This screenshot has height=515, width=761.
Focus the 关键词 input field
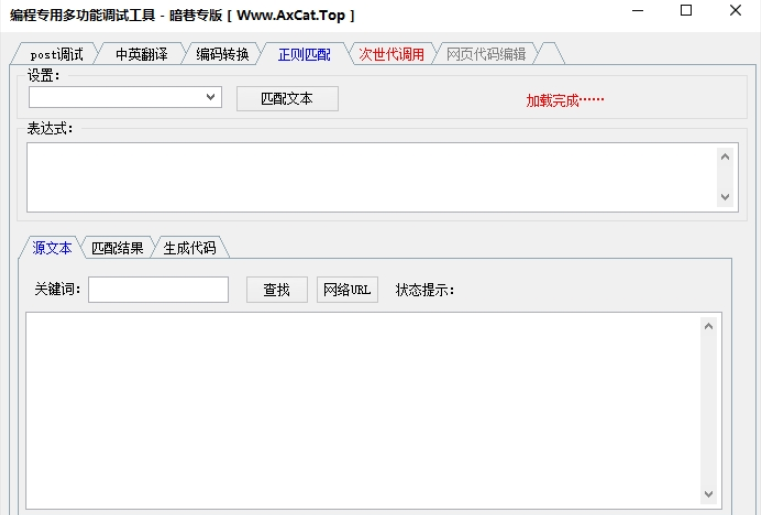[x=158, y=290]
